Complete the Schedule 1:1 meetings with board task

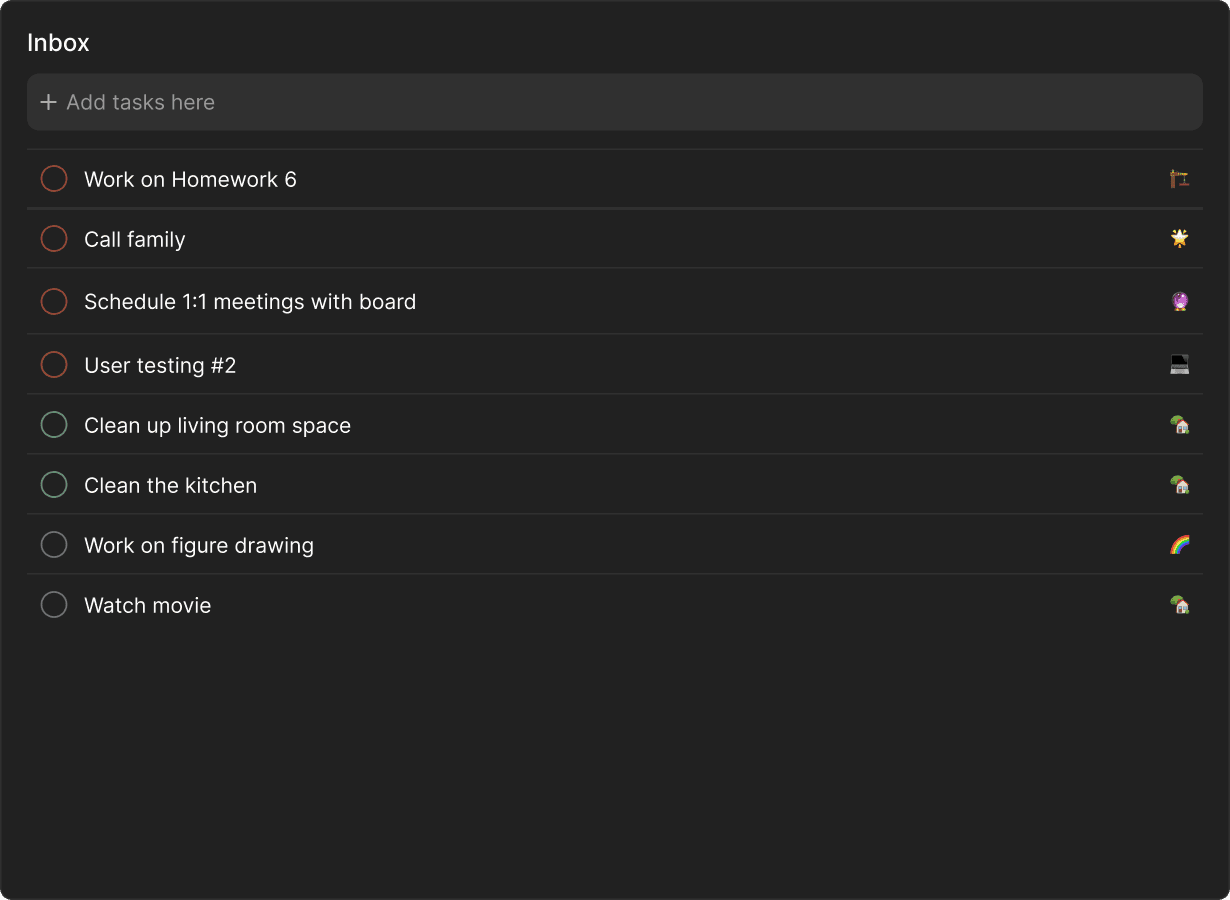tap(54, 301)
